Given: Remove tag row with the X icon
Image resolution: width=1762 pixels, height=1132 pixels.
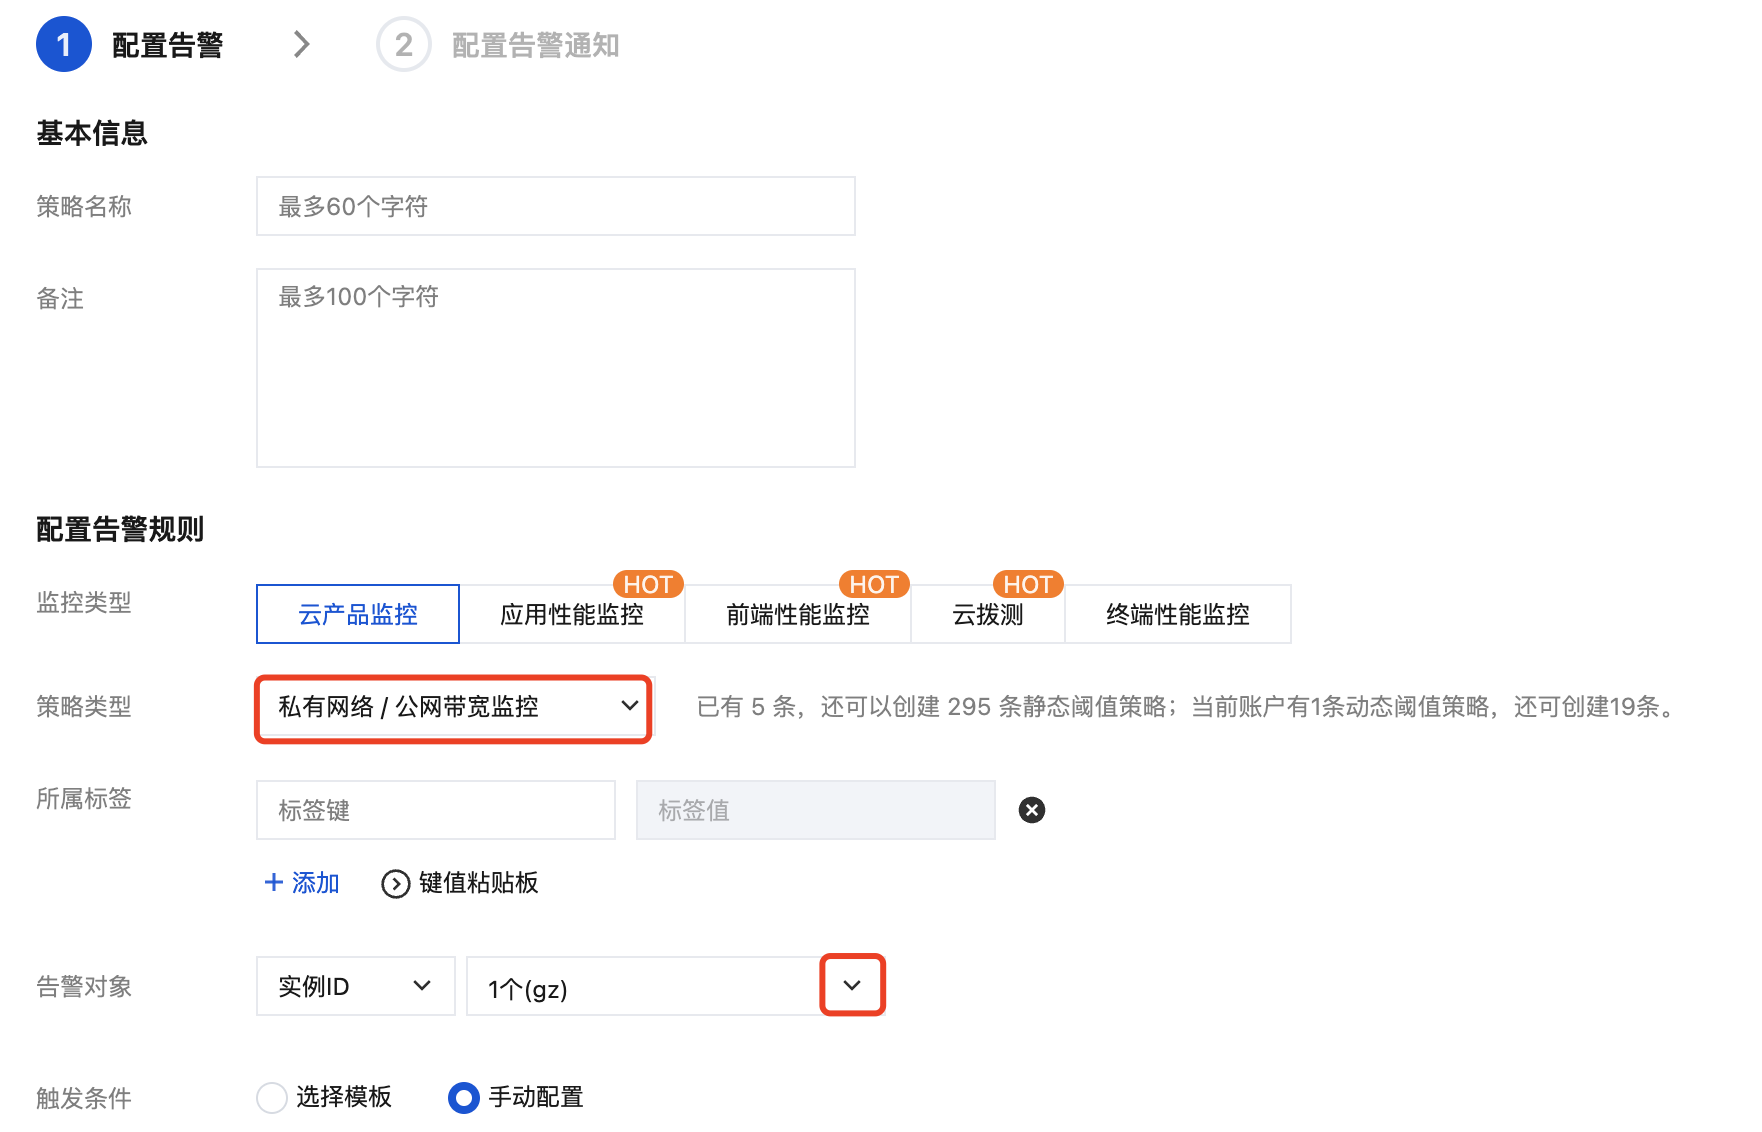Looking at the screenshot, I should (1032, 810).
